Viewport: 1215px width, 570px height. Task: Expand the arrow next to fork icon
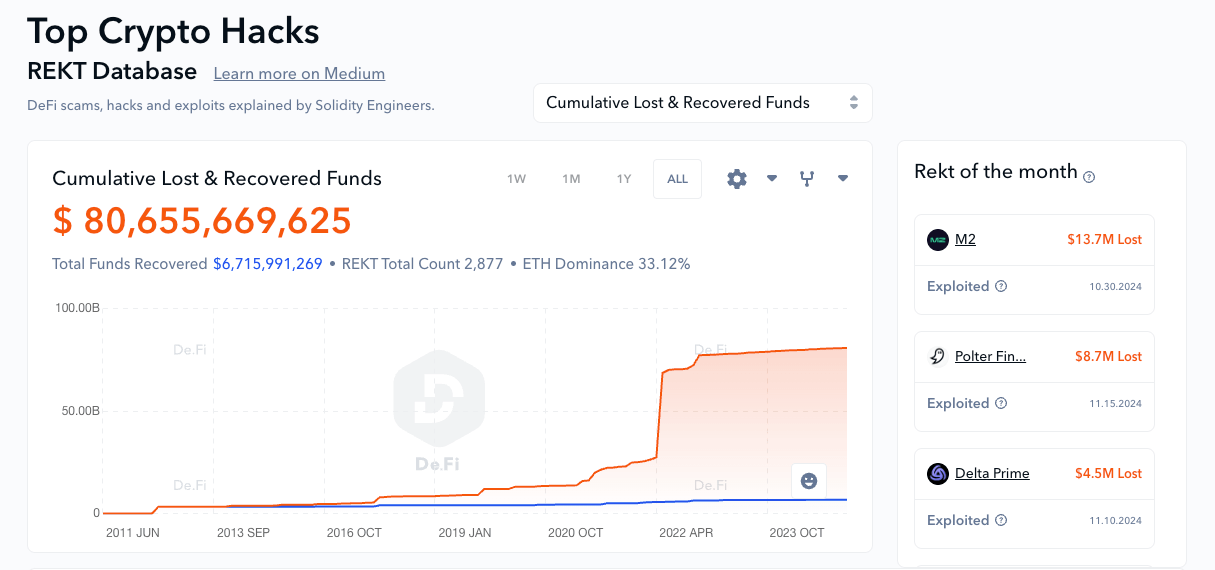843,179
